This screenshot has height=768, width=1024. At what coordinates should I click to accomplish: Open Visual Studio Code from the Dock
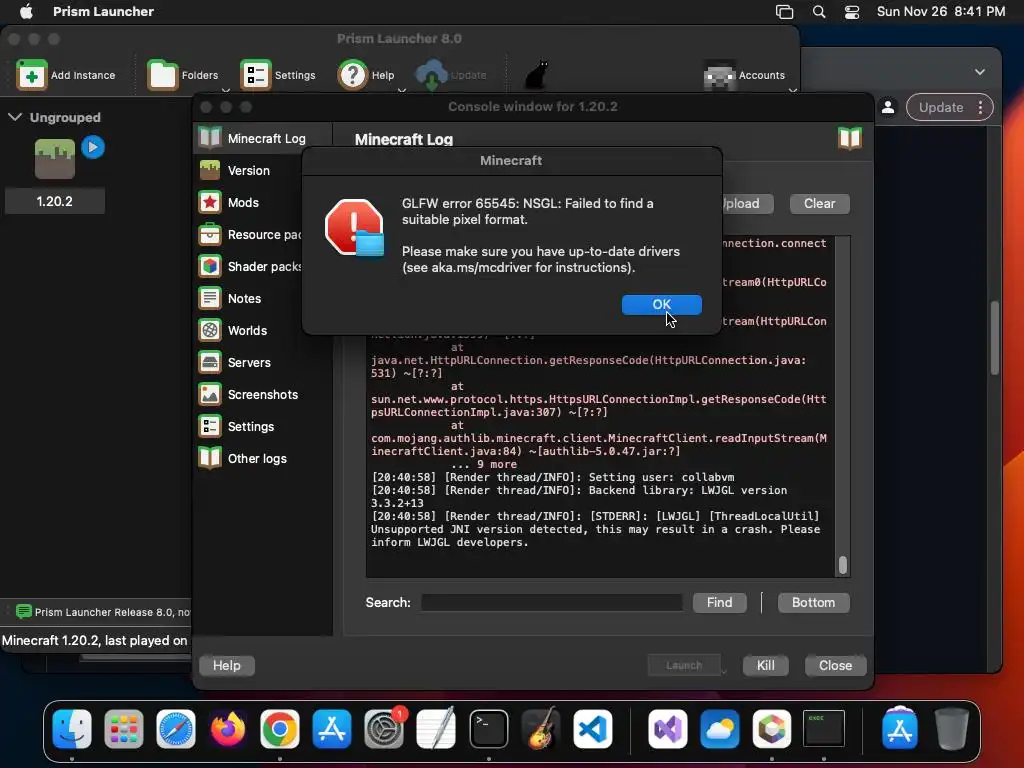pyautogui.click(x=593, y=729)
